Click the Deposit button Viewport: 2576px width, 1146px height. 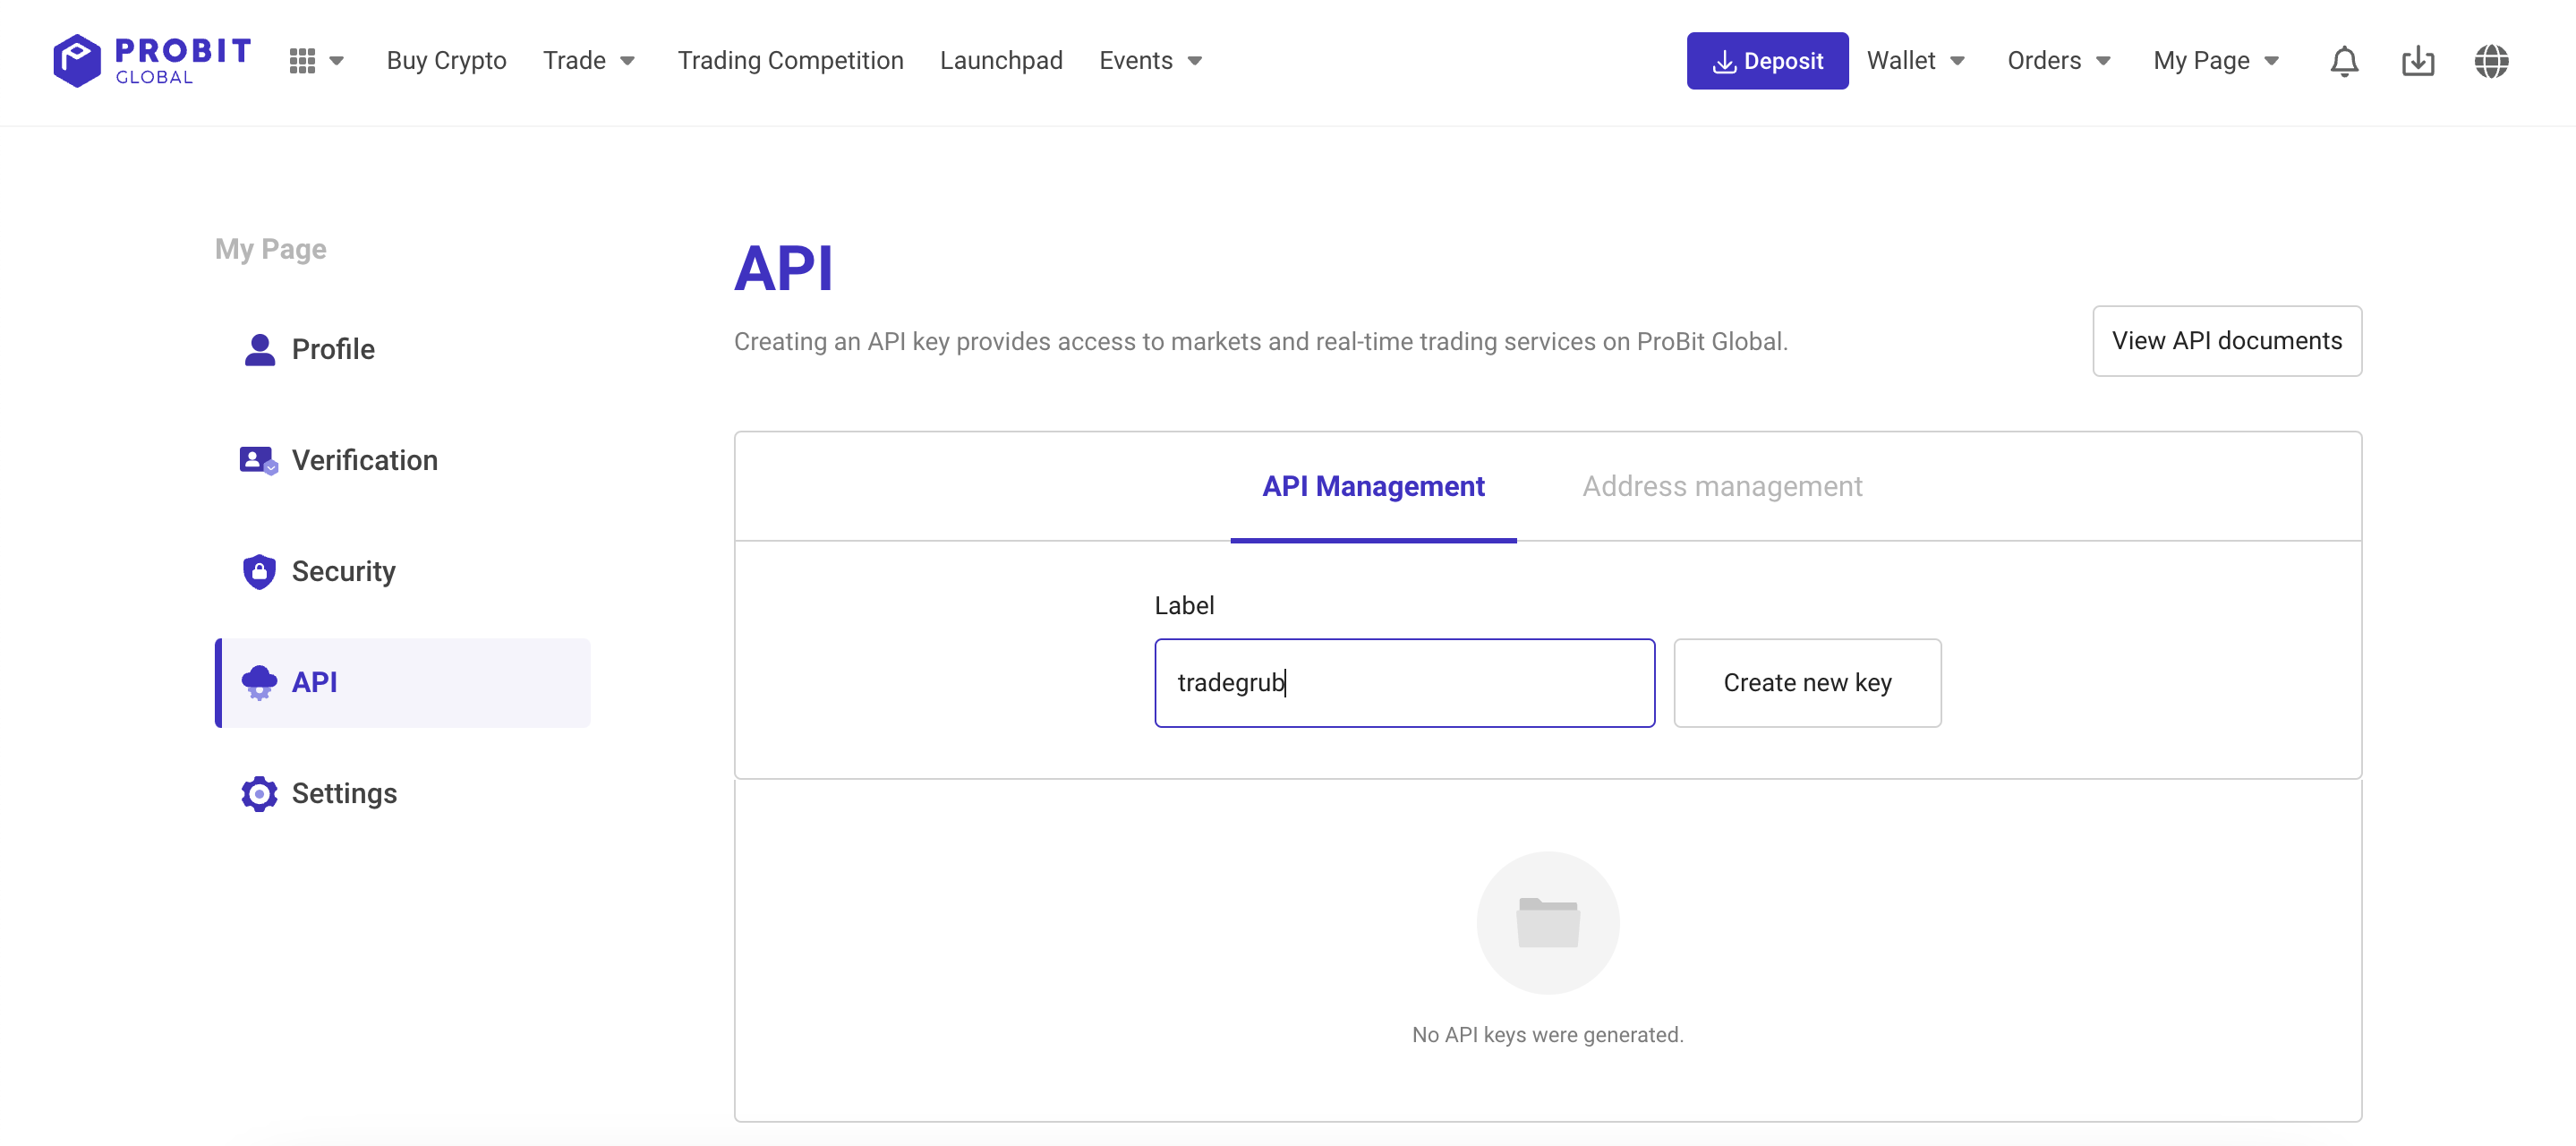tap(1767, 61)
